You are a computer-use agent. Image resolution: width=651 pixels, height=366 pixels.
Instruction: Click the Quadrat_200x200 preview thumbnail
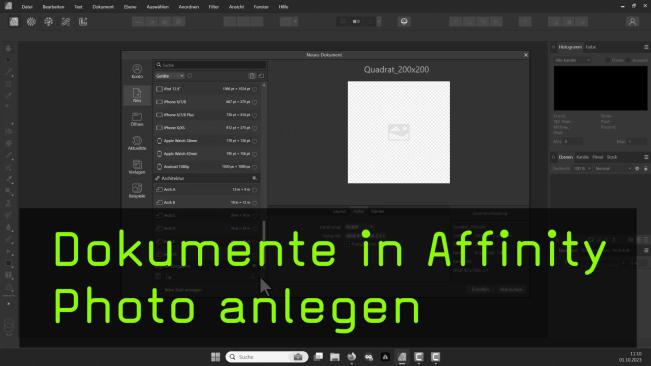pos(399,132)
